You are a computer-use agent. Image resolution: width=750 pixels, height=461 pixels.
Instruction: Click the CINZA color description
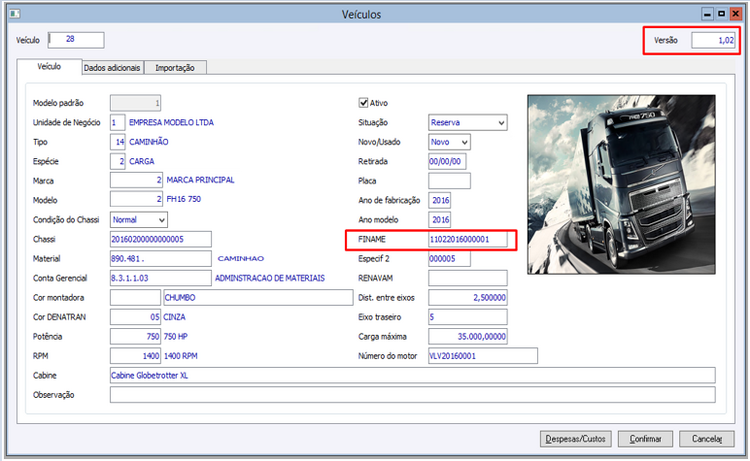pos(175,317)
